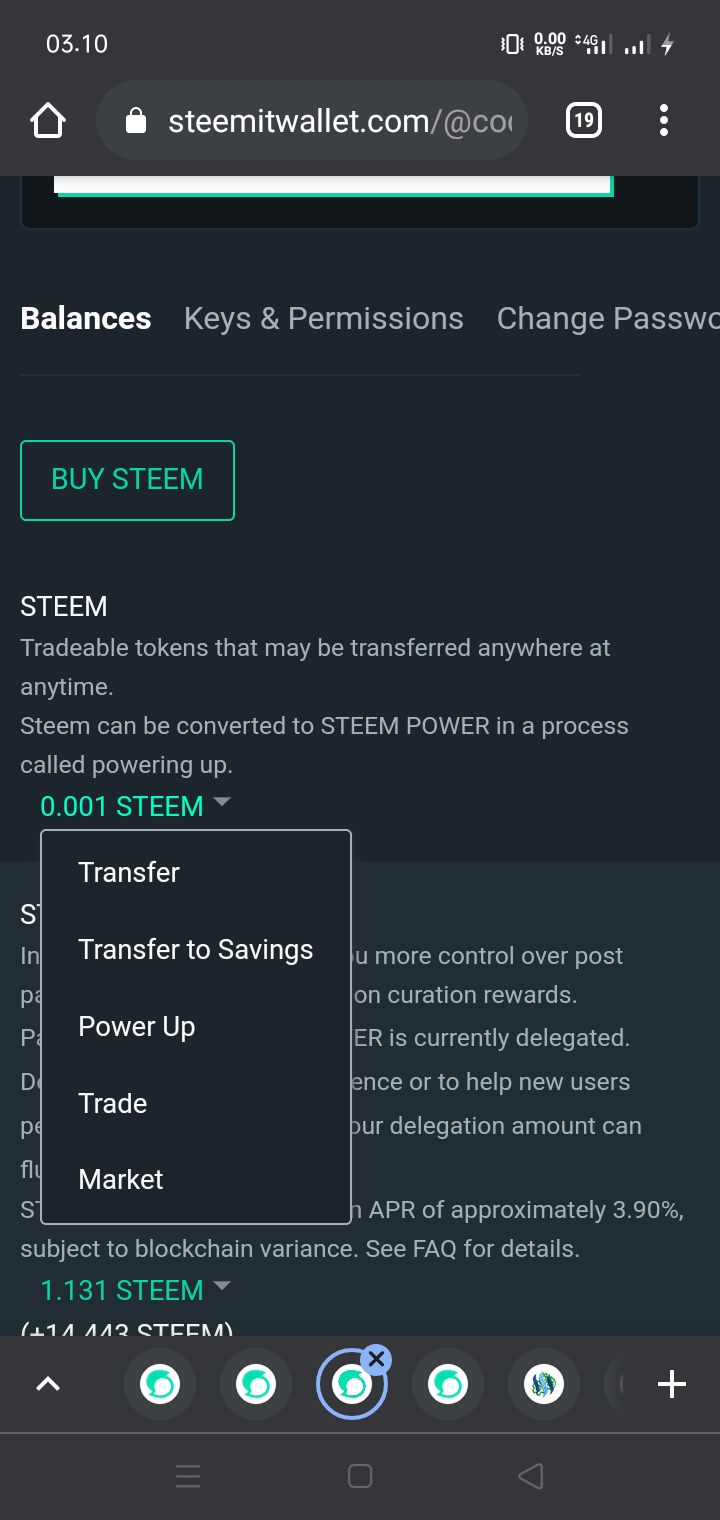Tap the Android home square button

360,1476
